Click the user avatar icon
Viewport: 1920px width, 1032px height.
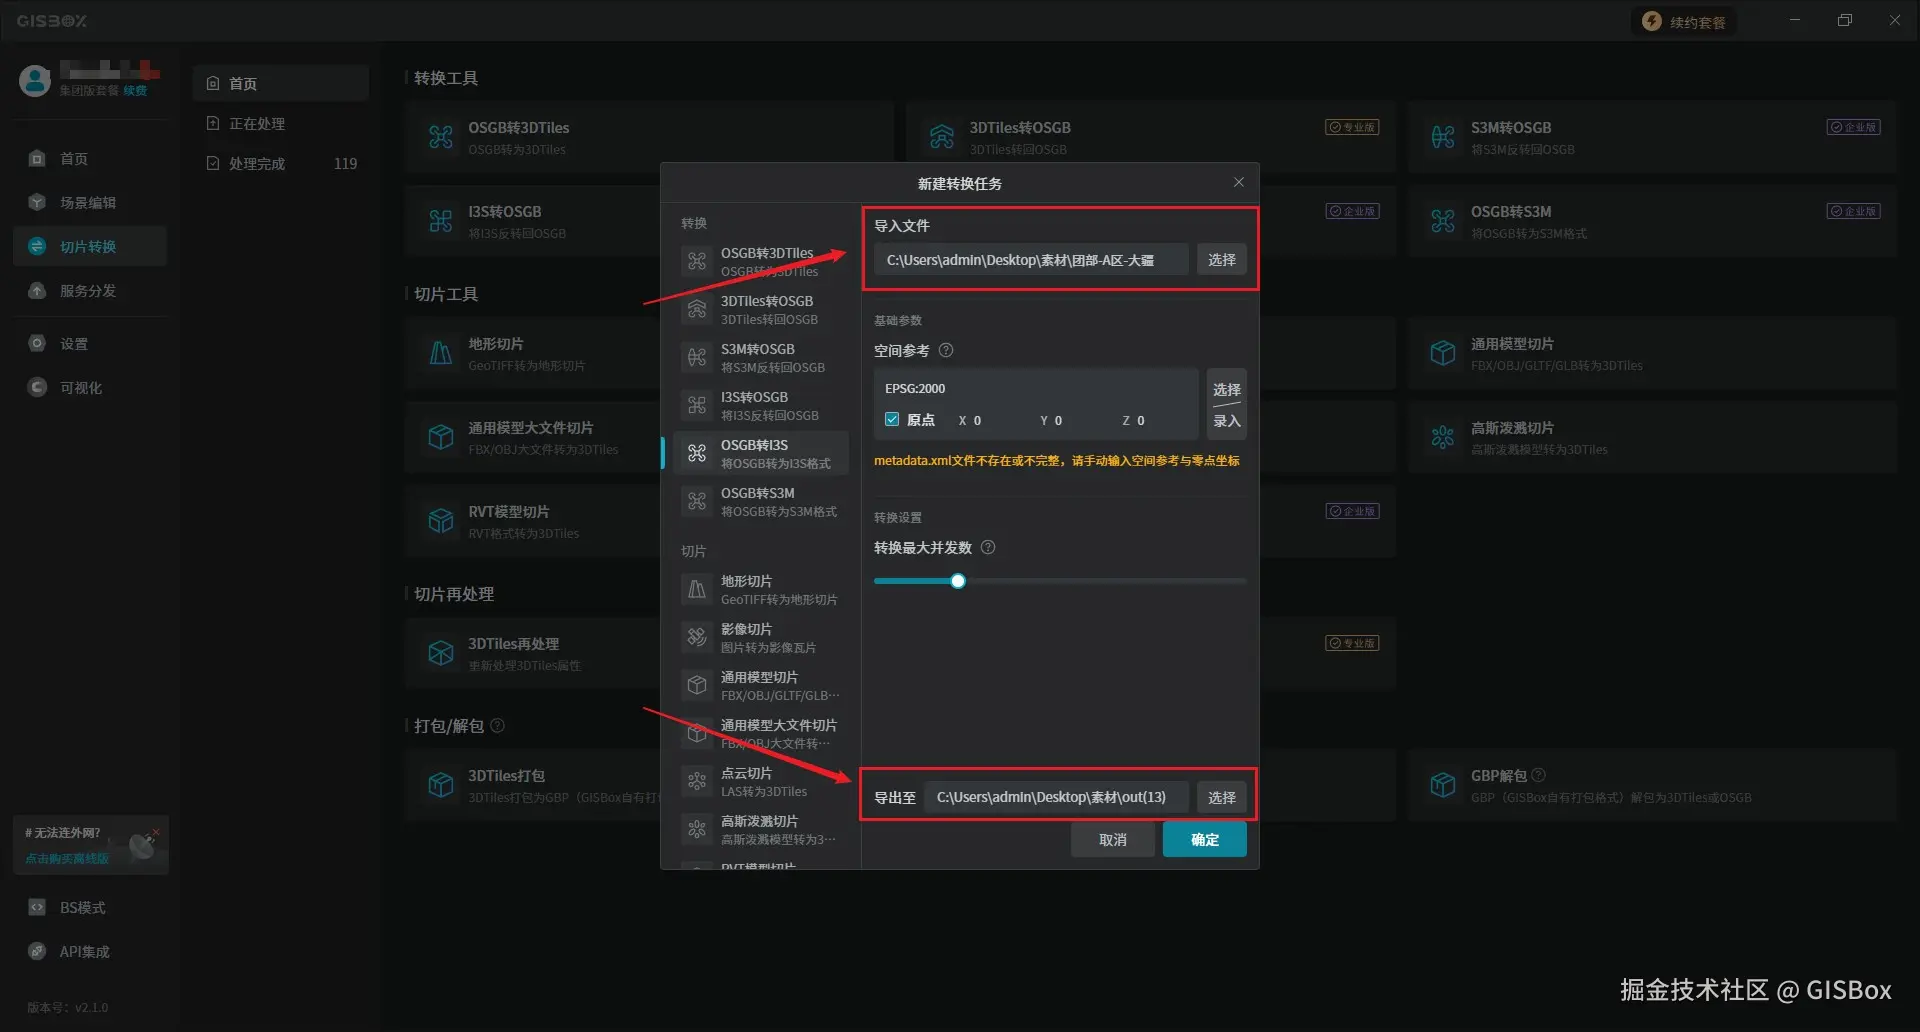coord(35,80)
